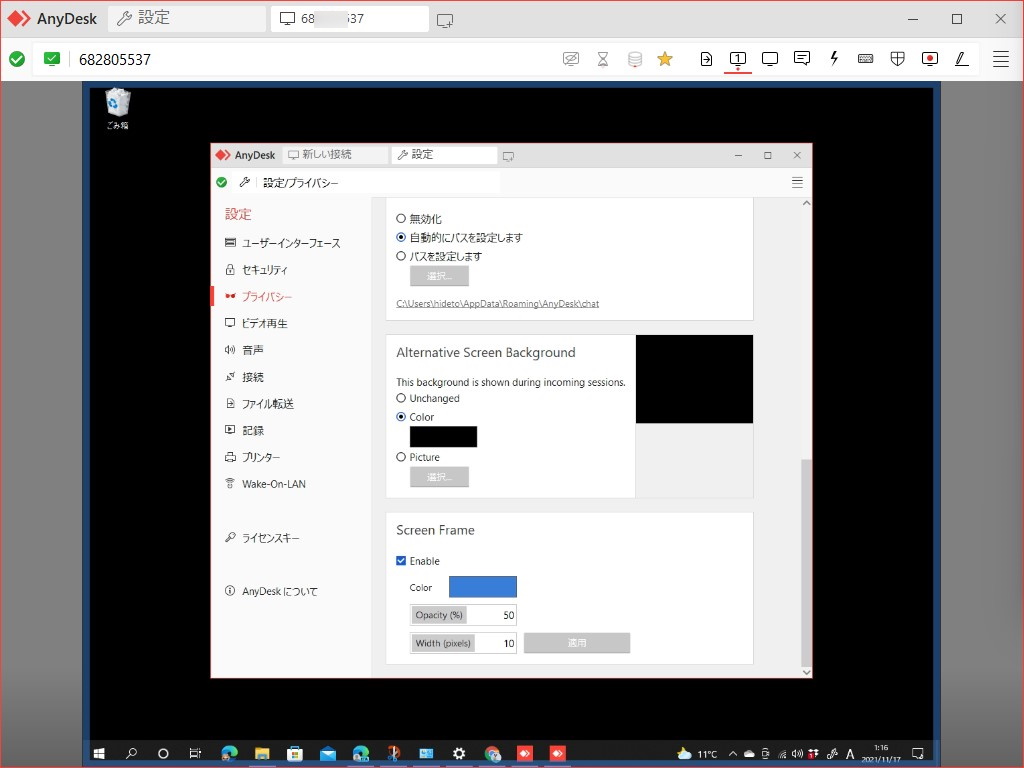Toggle the gold favorite star

point(665,59)
